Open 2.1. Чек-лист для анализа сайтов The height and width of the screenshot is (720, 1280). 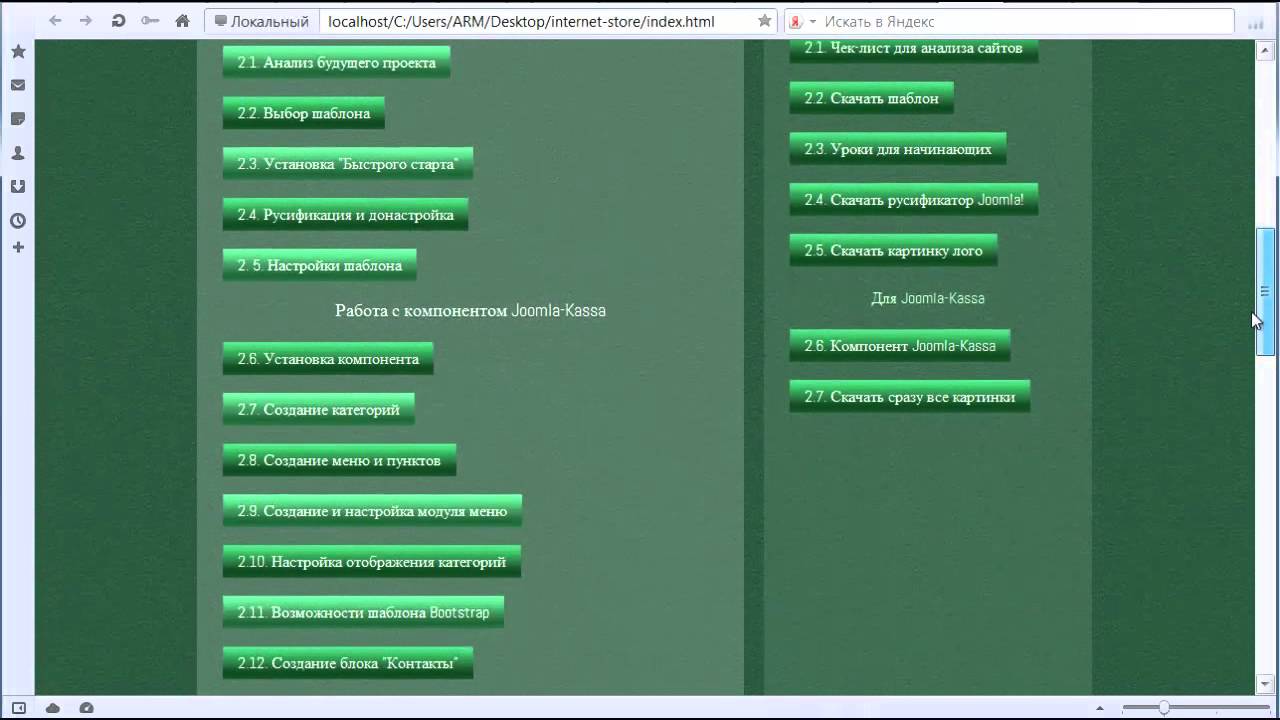913,50
